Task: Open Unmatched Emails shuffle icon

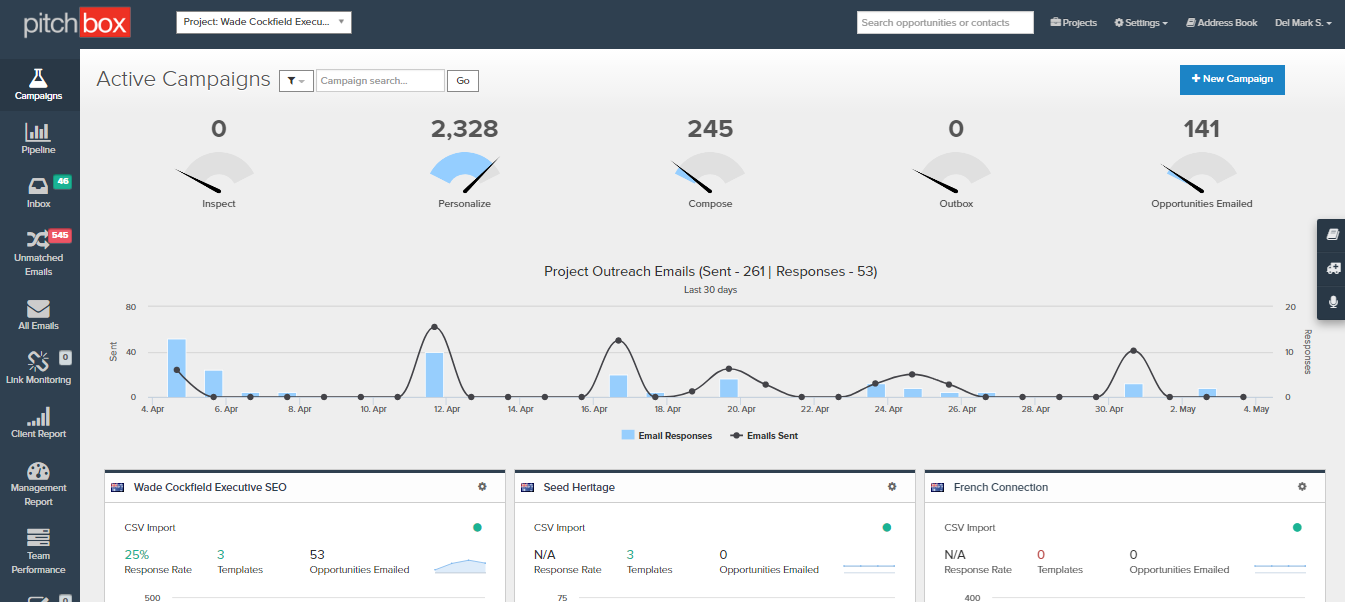Action: tap(38, 240)
